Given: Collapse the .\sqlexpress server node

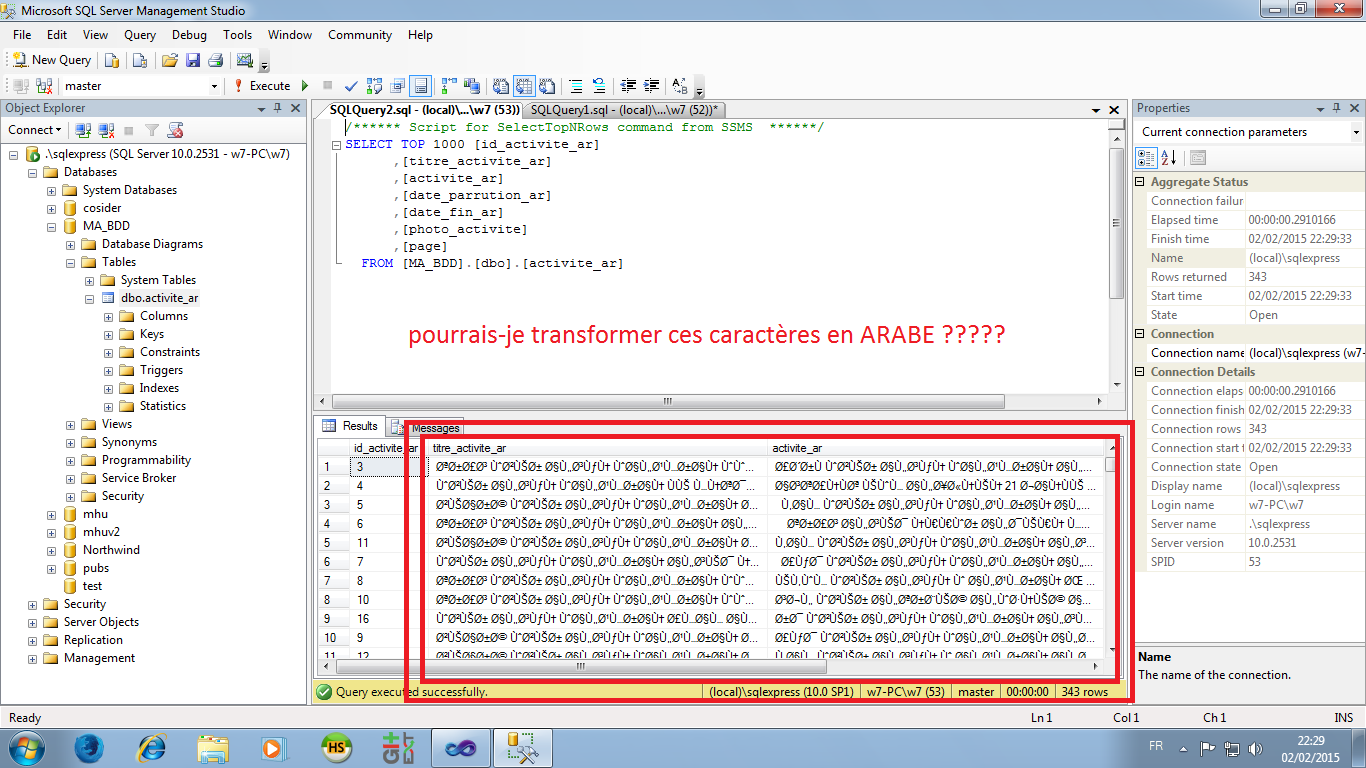Looking at the screenshot, I should coord(15,154).
